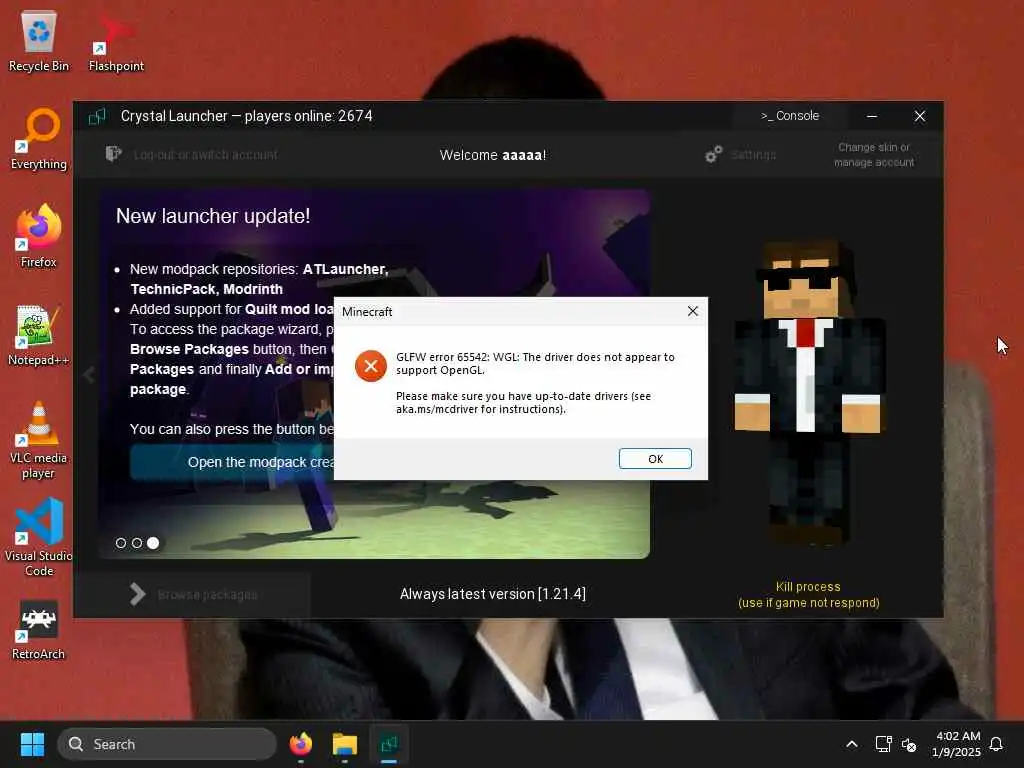The height and width of the screenshot is (768, 1024).
Task: Open the Recycle Bin desktop icon
Action: pyautogui.click(x=39, y=41)
